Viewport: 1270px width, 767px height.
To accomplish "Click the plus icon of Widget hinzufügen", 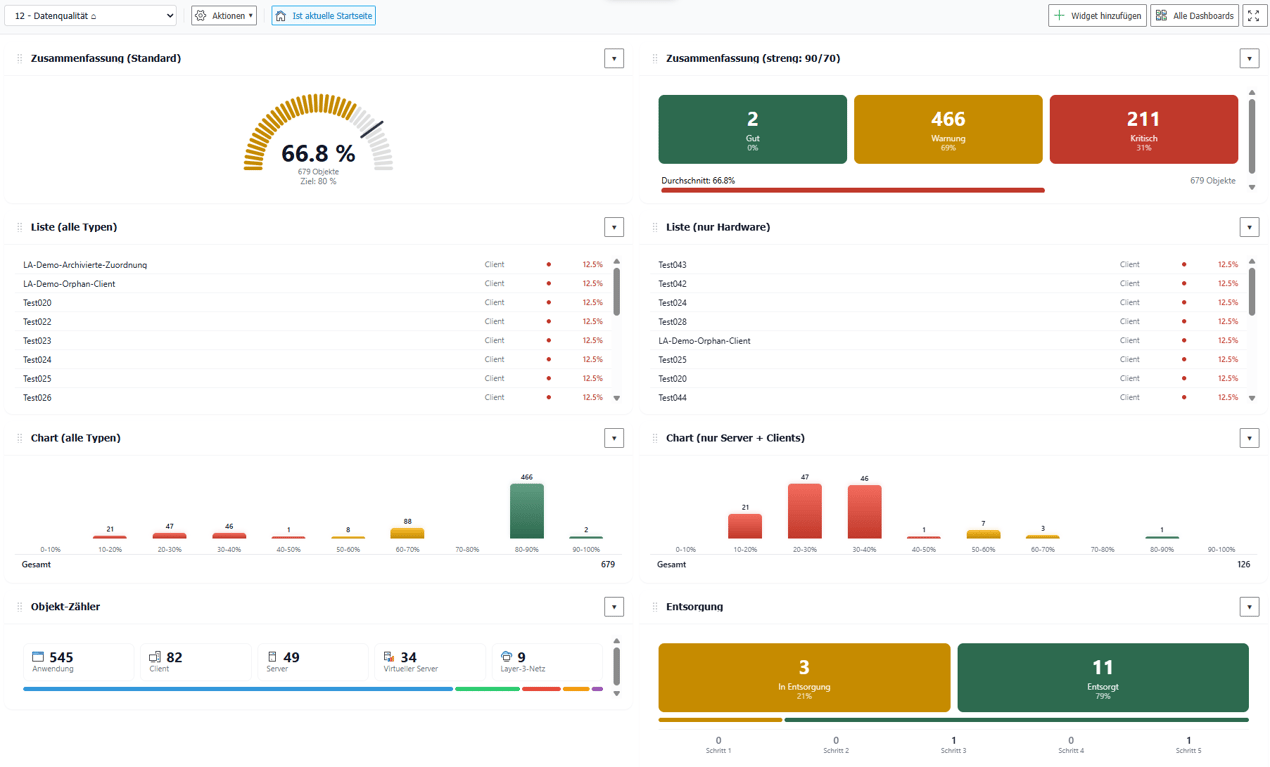I will click(x=1060, y=16).
